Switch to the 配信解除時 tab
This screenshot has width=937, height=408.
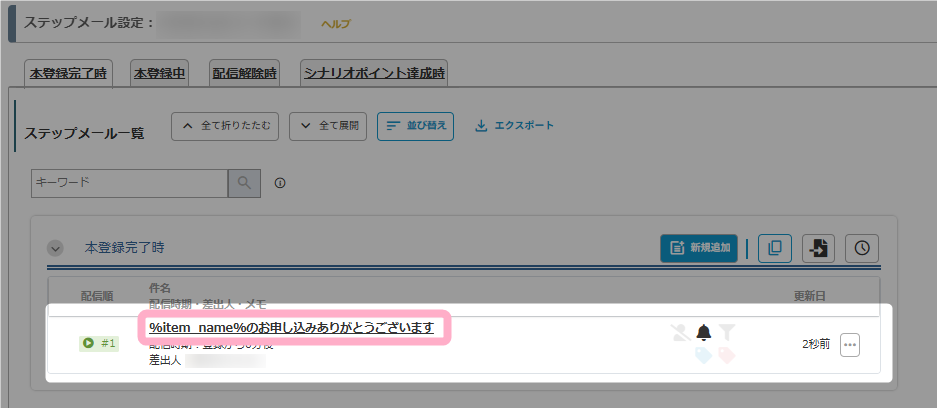click(x=245, y=73)
